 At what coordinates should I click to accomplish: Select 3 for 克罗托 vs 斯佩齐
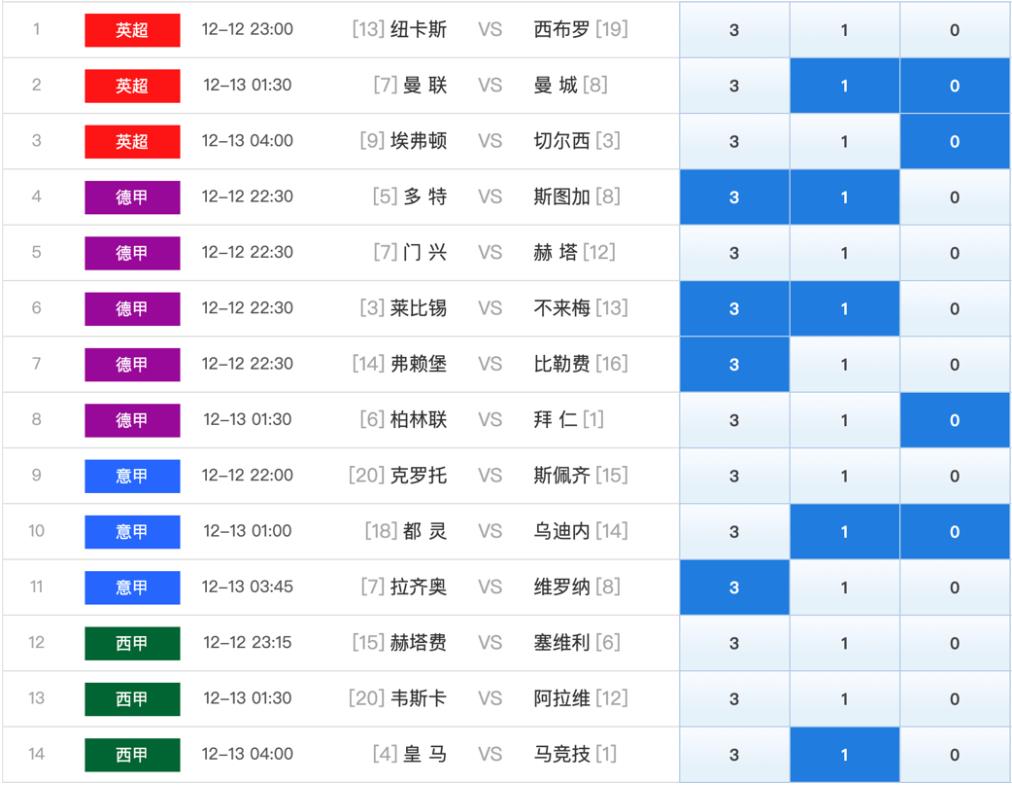tap(734, 476)
